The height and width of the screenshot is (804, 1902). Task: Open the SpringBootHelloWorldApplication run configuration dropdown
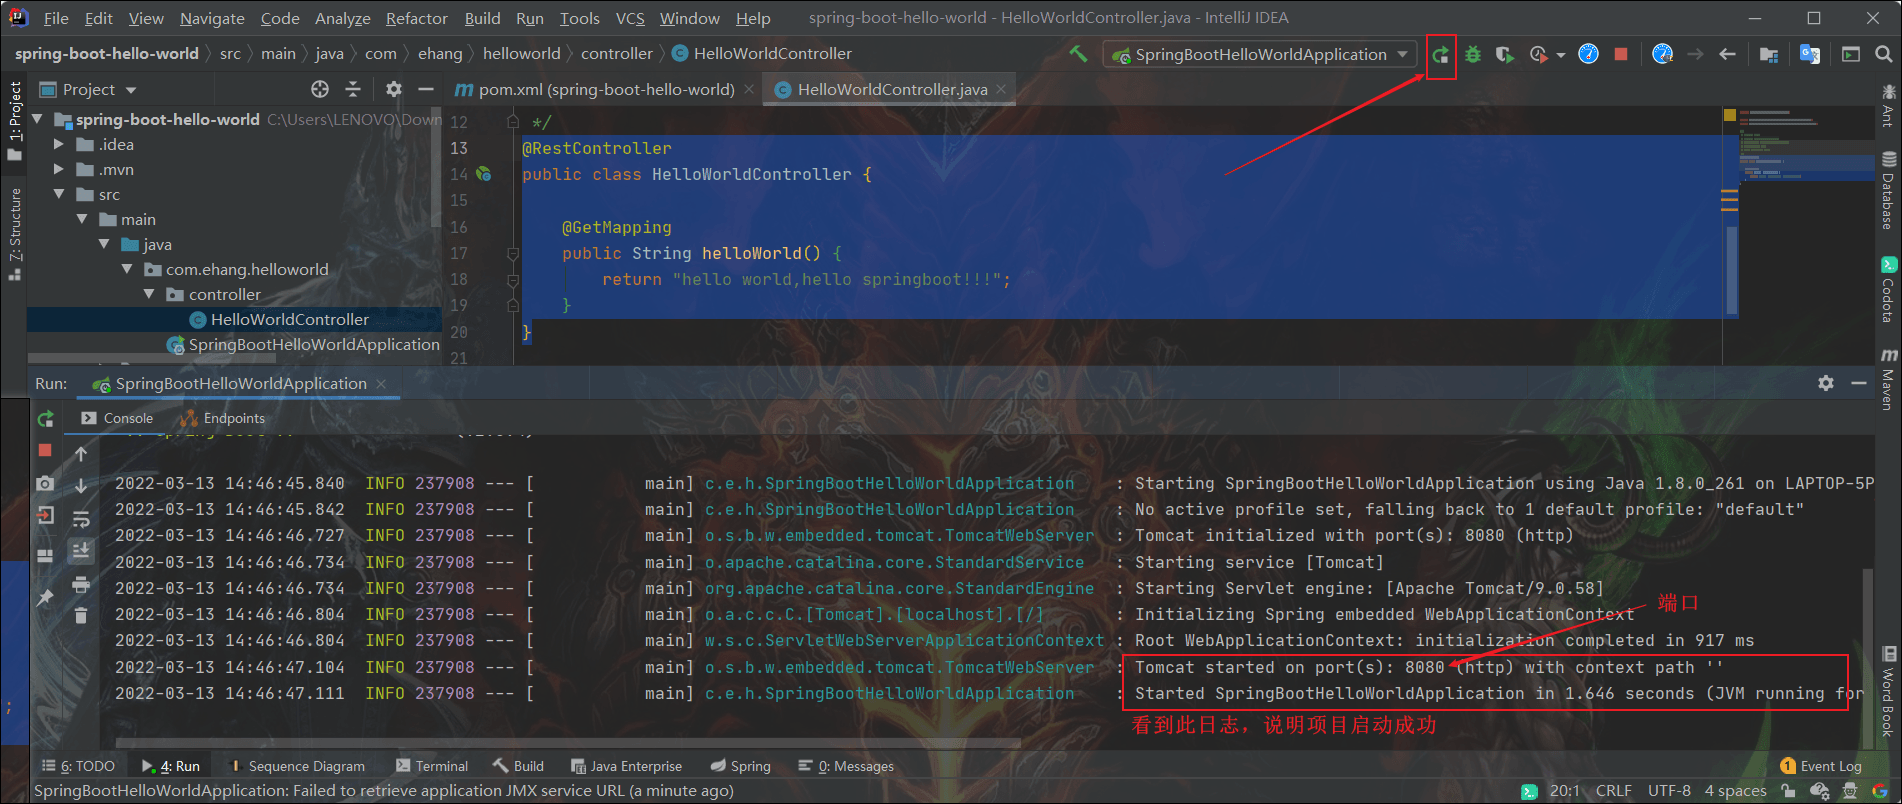click(x=1260, y=54)
